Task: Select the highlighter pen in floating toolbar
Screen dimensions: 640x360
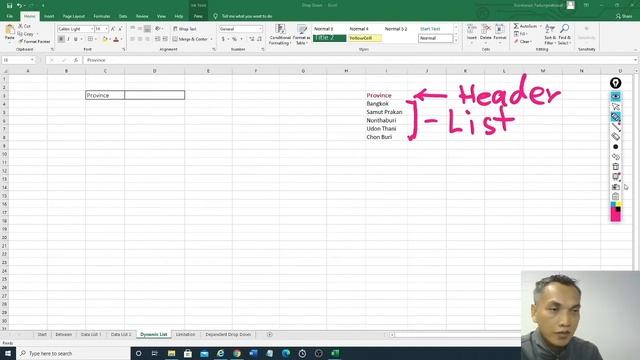Action: point(616,117)
